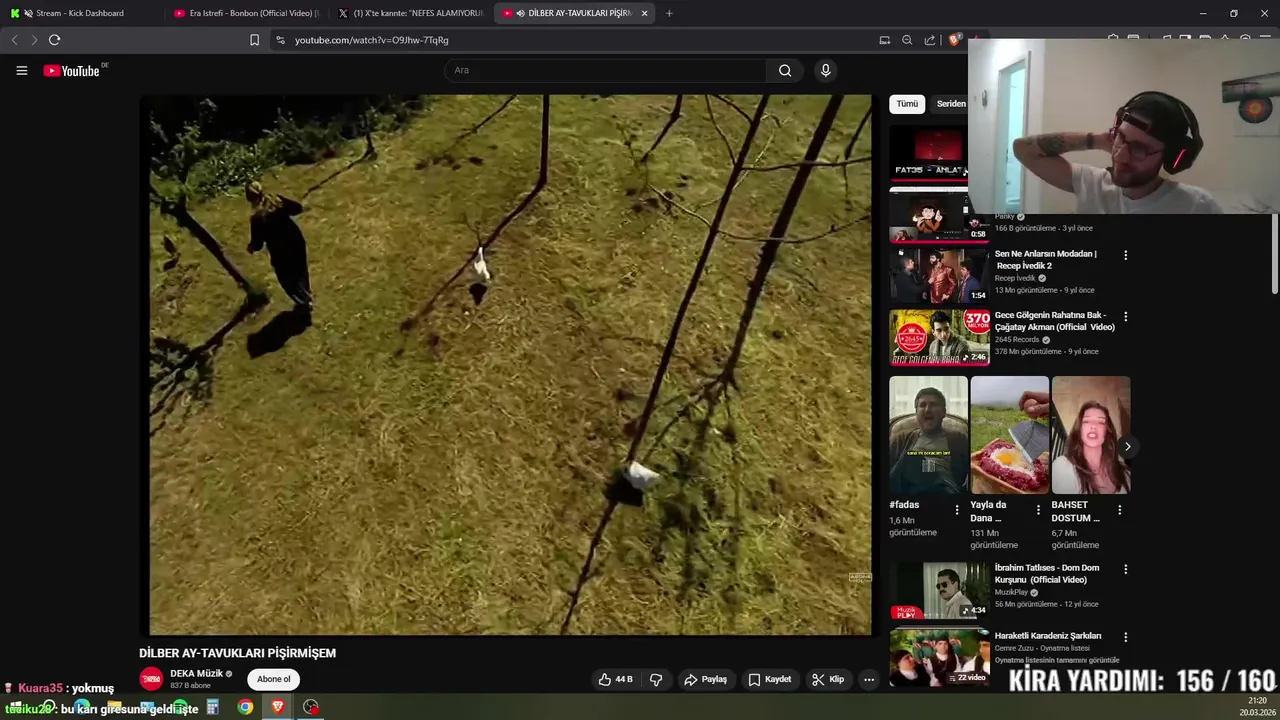The image size is (1280, 720).
Task: Open a new browser tab
Action: 669,13
